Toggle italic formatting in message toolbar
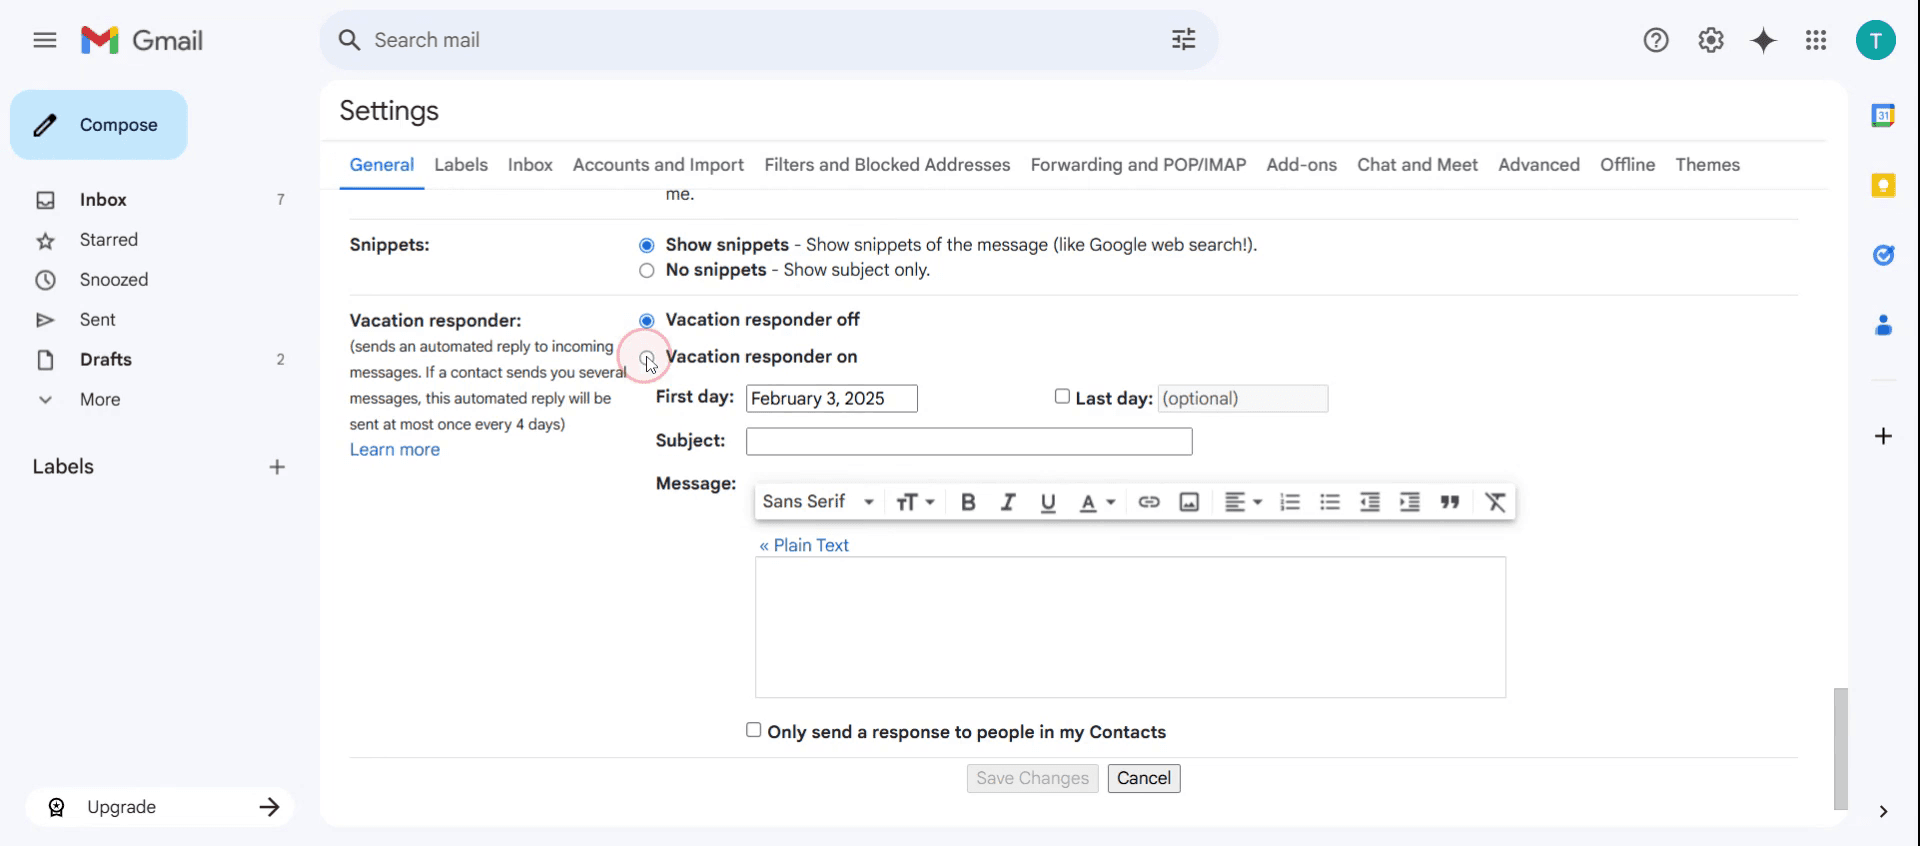Image resolution: width=1920 pixels, height=846 pixels. click(1008, 502)
